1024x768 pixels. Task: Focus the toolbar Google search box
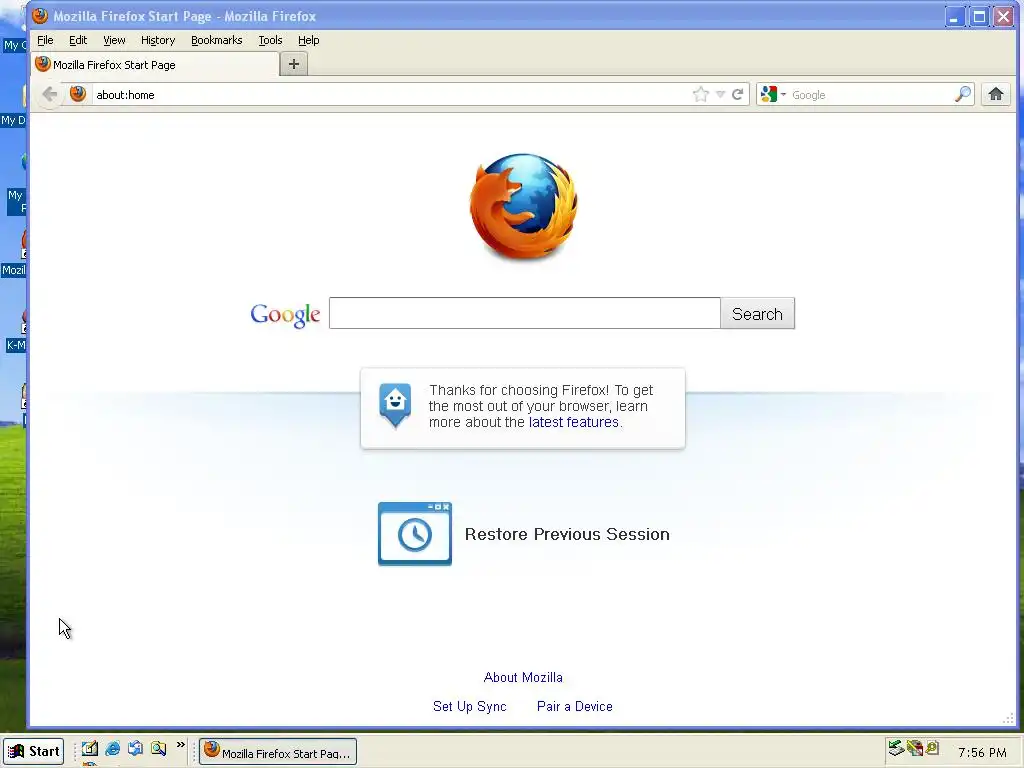click(x=872, y=95)
